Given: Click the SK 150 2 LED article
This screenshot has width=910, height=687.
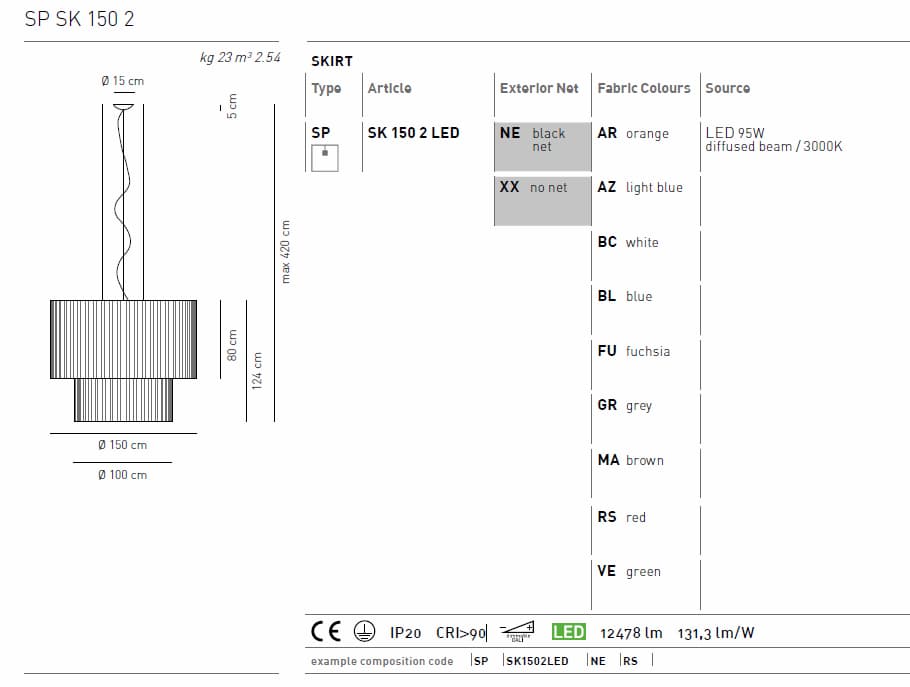Looking at the screenshot, I should click(415, 132).
